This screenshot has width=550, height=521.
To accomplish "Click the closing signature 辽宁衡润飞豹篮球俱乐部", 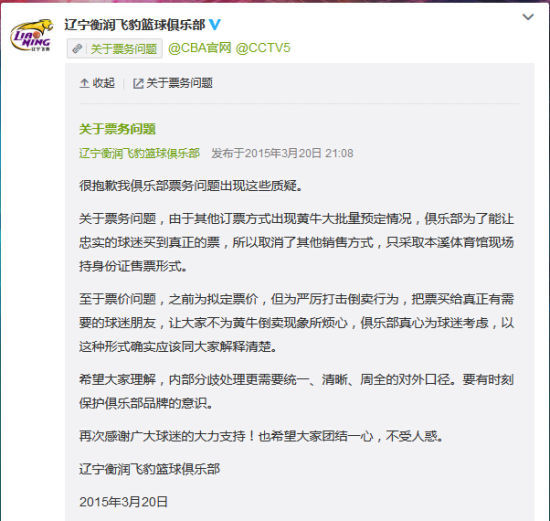I will (149, 469).
